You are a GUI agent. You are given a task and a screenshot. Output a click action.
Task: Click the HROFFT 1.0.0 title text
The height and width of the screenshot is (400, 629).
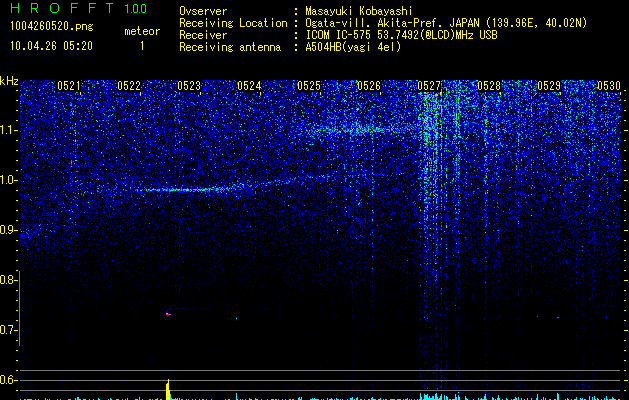click(78, 8)
